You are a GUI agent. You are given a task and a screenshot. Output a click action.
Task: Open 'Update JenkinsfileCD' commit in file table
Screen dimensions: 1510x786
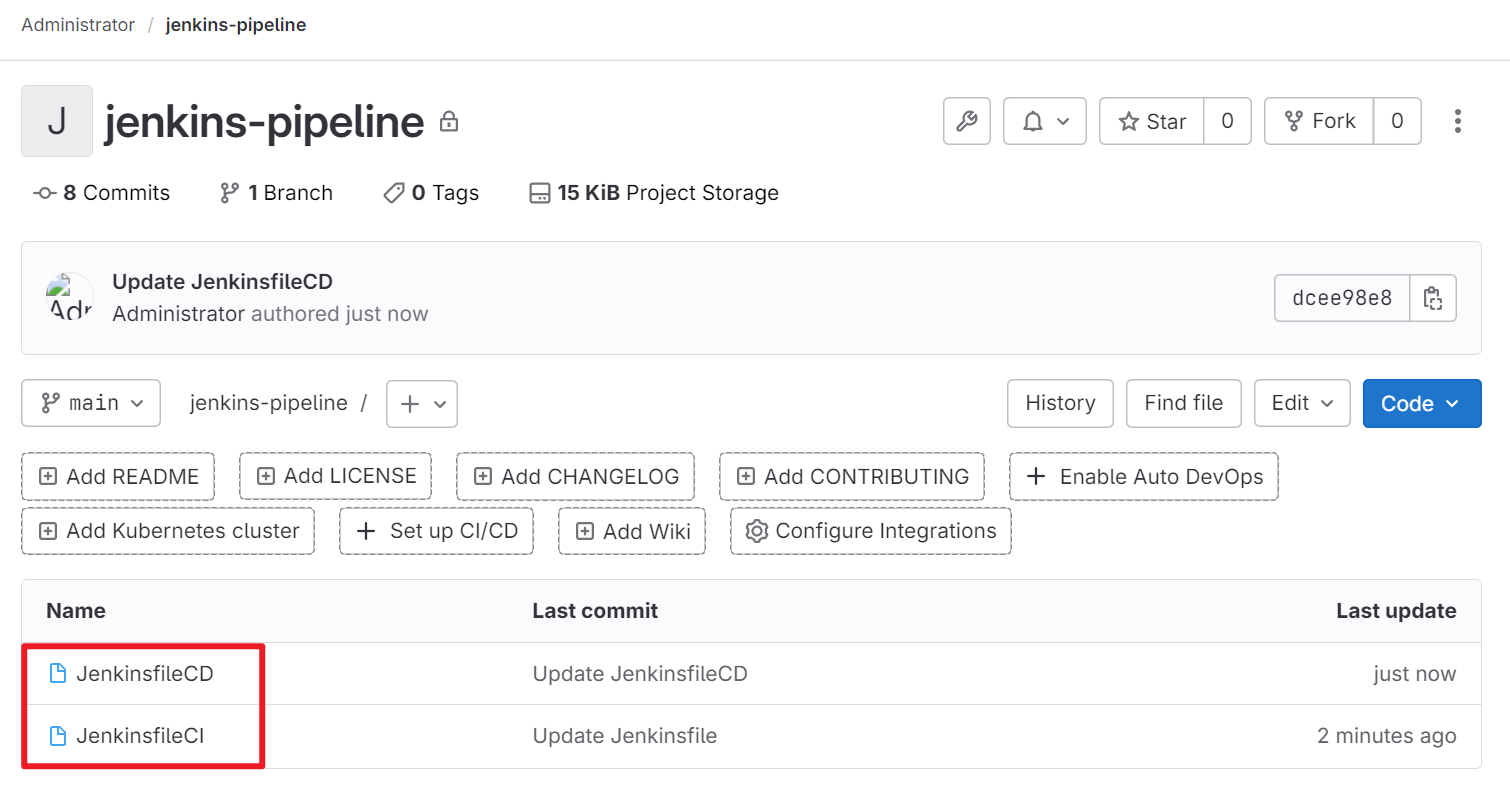[x=640, y=674]
